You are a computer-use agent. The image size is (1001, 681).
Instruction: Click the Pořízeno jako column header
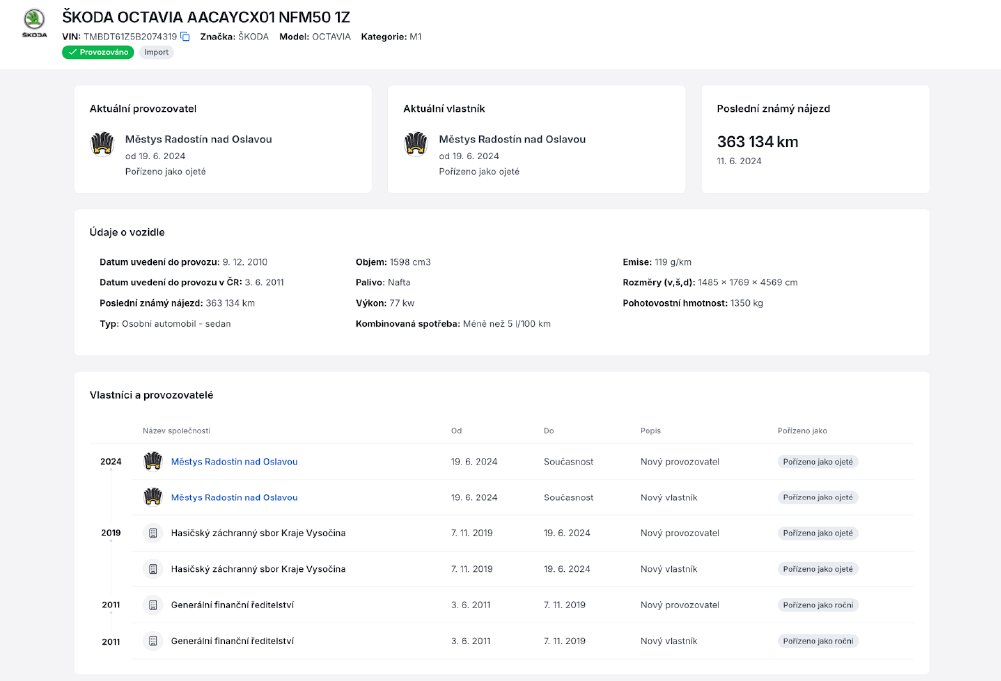point(802,431)
